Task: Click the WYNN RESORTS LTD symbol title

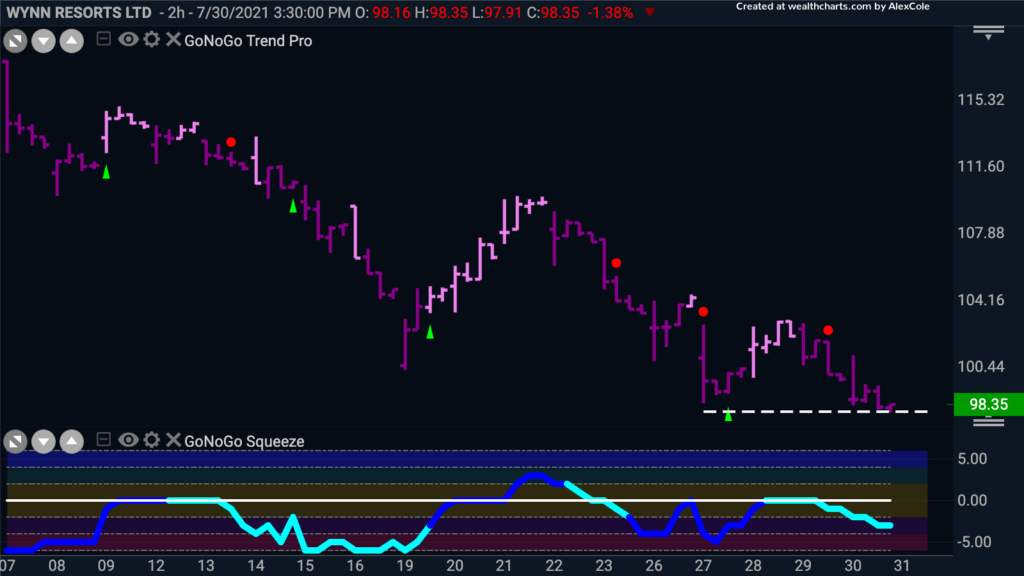Action: point(79,12)
